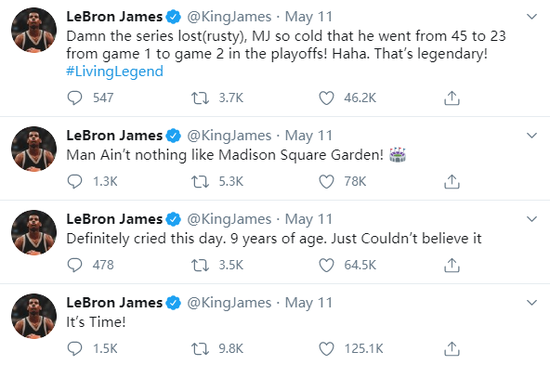
Task: Like the #LivingLegend tweet
Action: coord(326,98)
